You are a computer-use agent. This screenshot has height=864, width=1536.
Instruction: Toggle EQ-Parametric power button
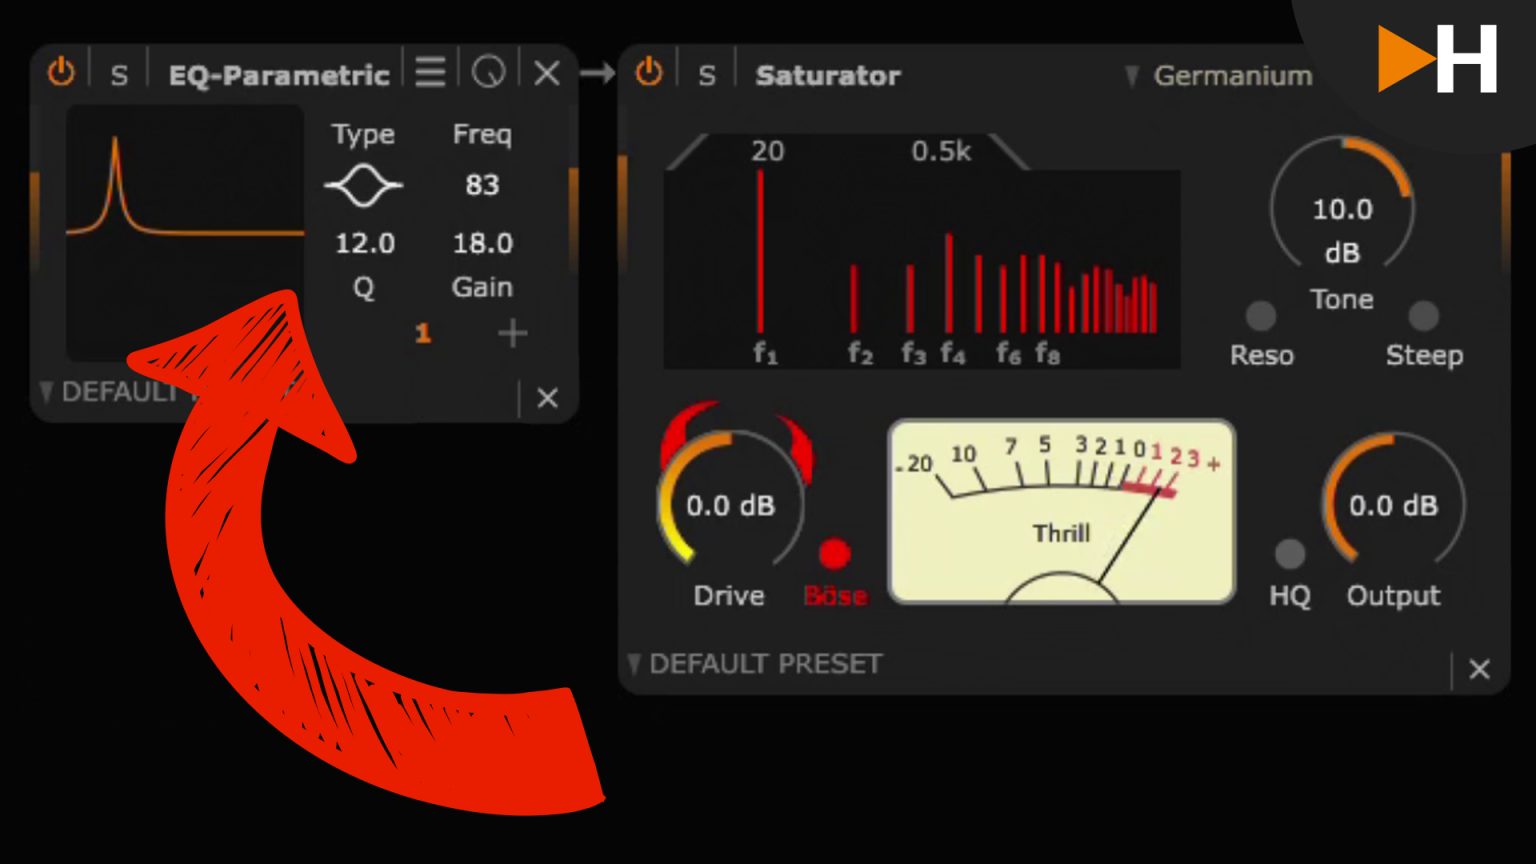click(61, 73)
